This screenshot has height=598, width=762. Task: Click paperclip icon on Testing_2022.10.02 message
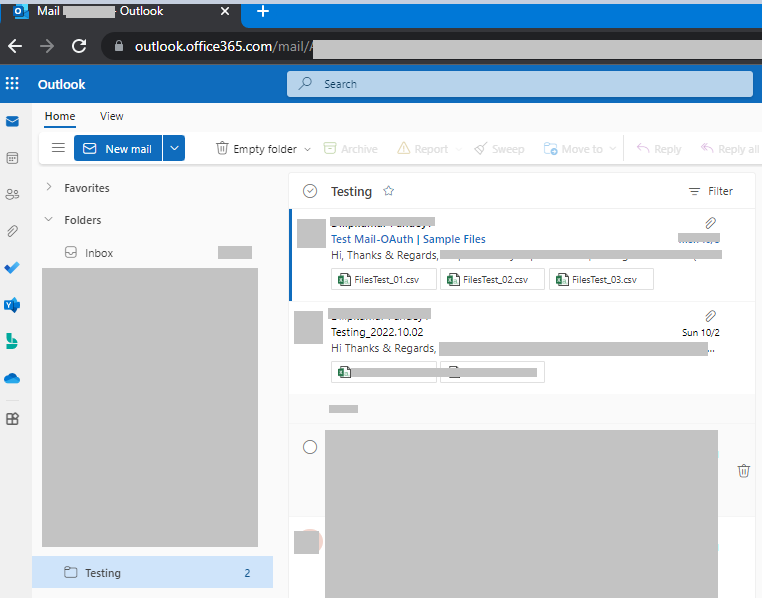710,316
